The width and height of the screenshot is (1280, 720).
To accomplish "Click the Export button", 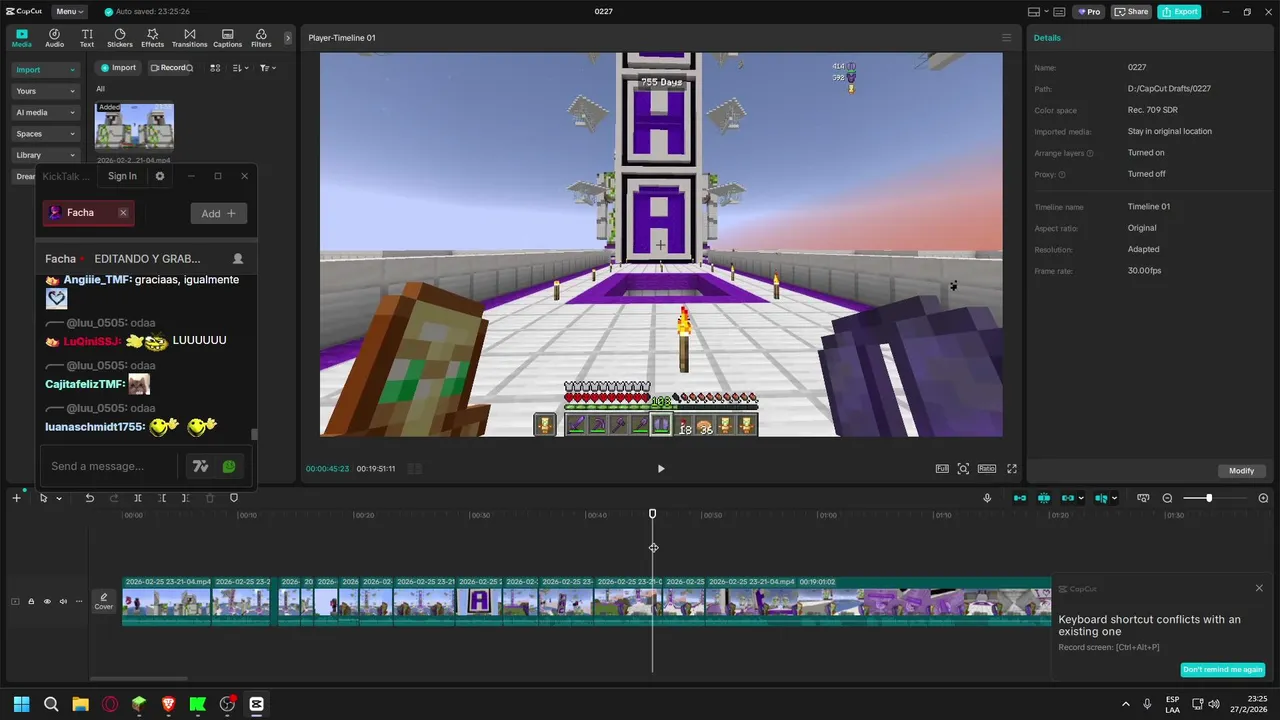I will (x=1180, y=12).
